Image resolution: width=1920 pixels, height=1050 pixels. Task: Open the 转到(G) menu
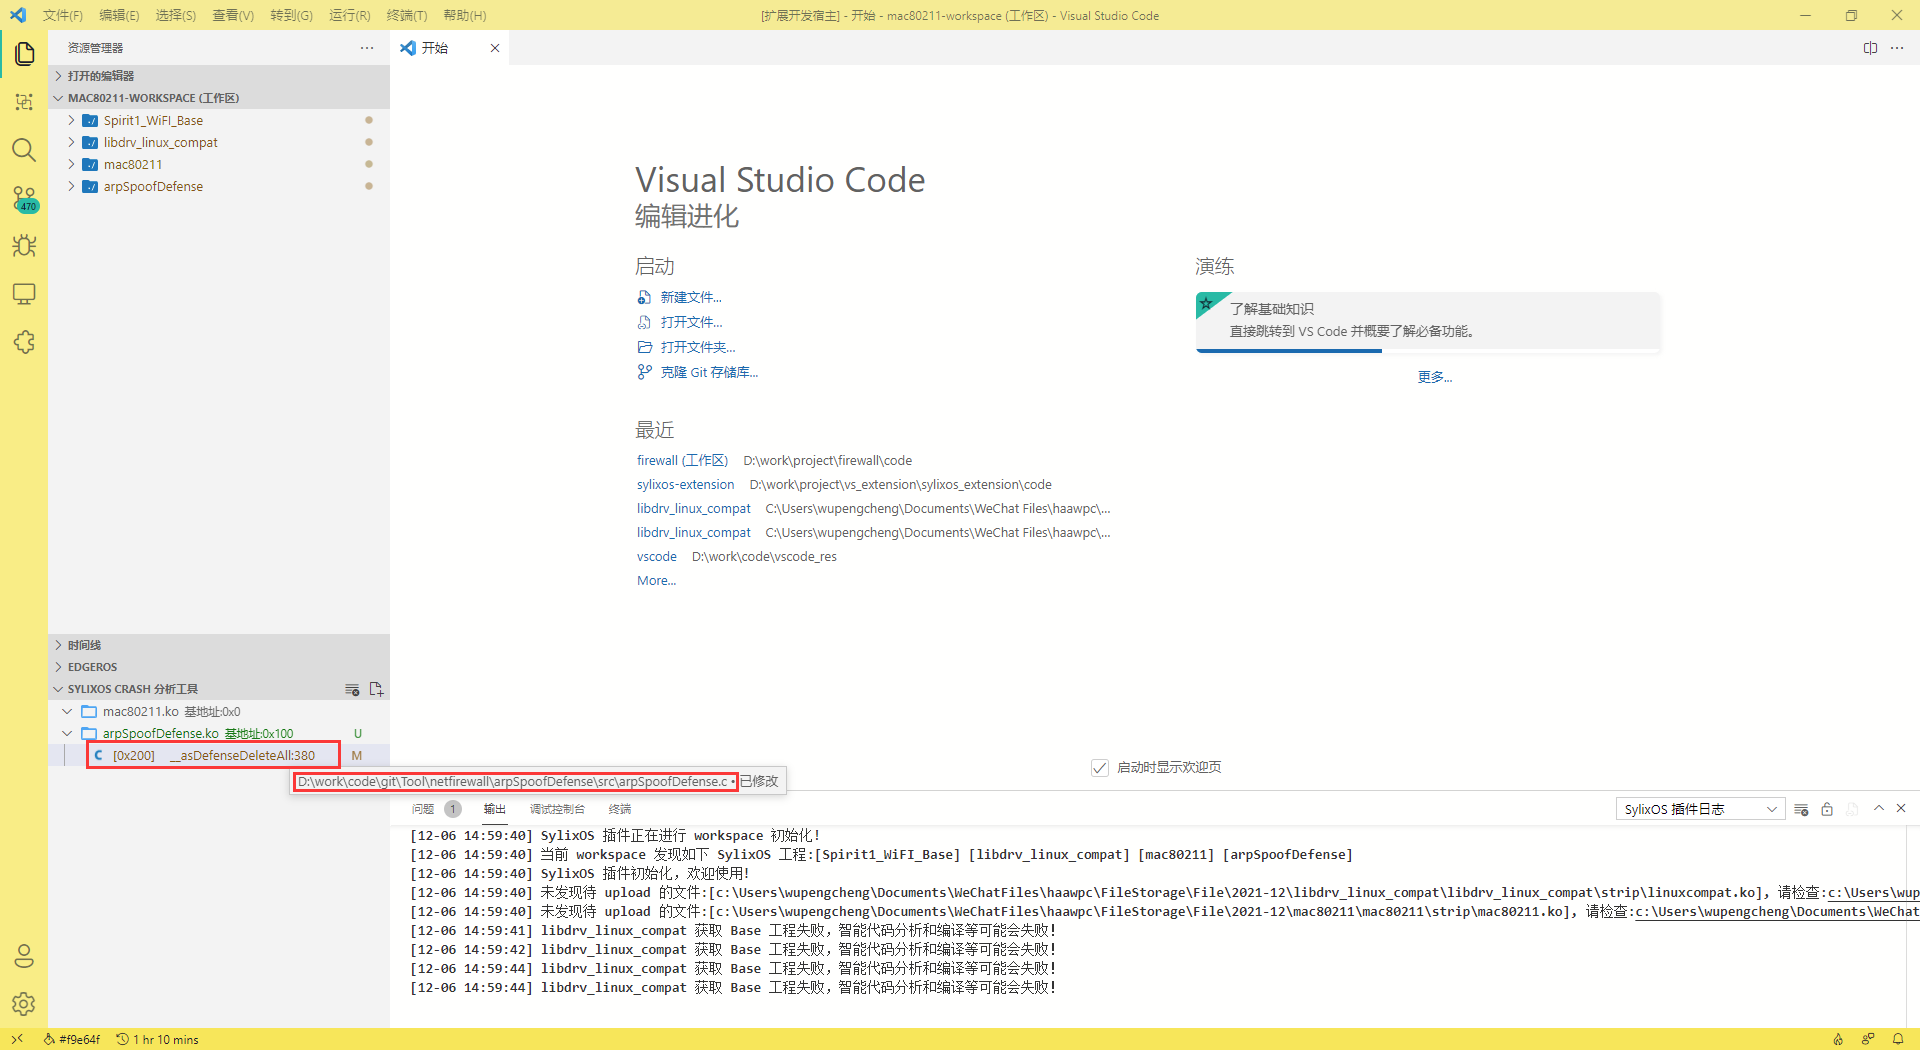coord(291,15)
